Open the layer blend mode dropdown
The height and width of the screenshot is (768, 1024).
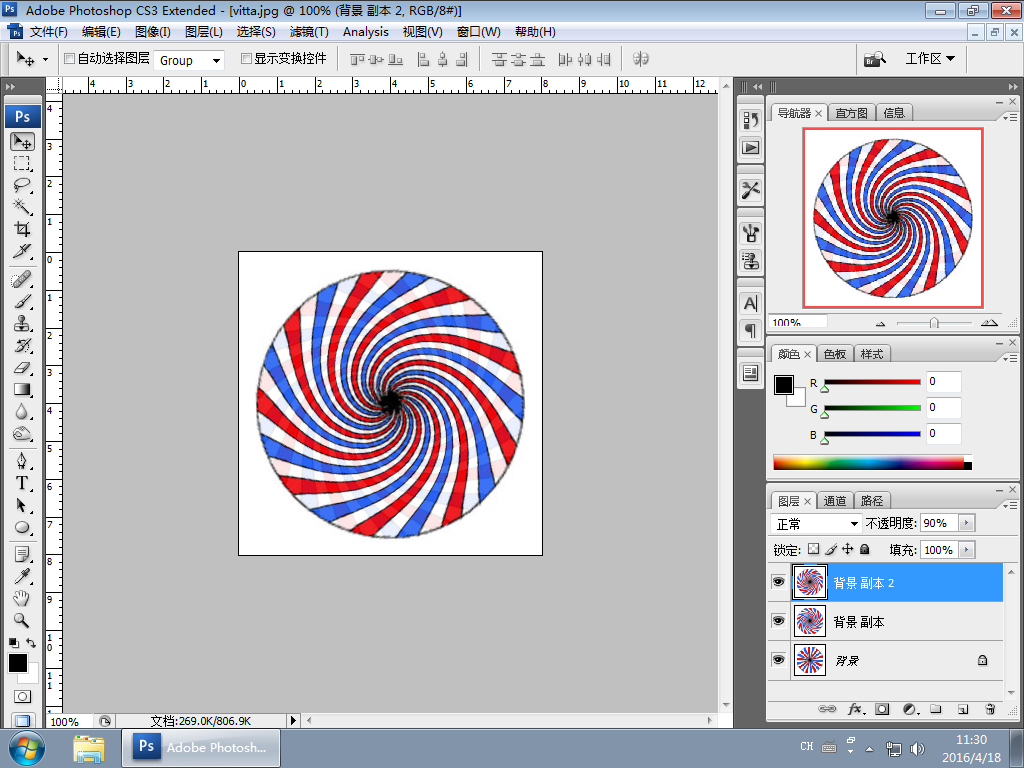pyautogui.click(x=816, y=524)
